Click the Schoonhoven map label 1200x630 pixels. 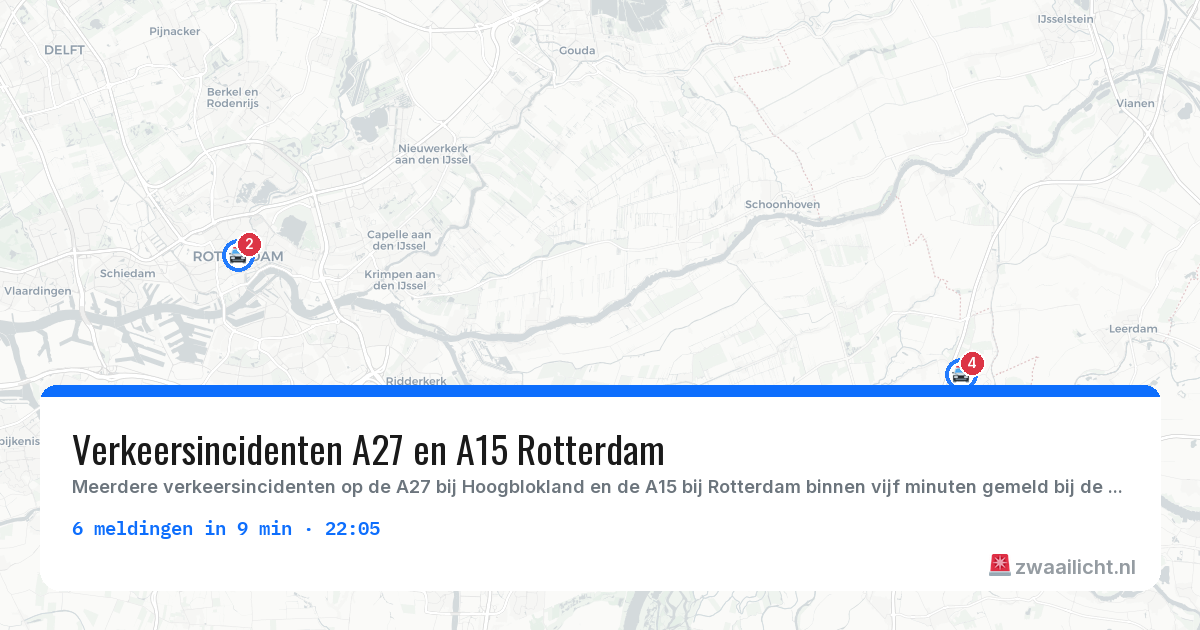click(x=782, y=204)
